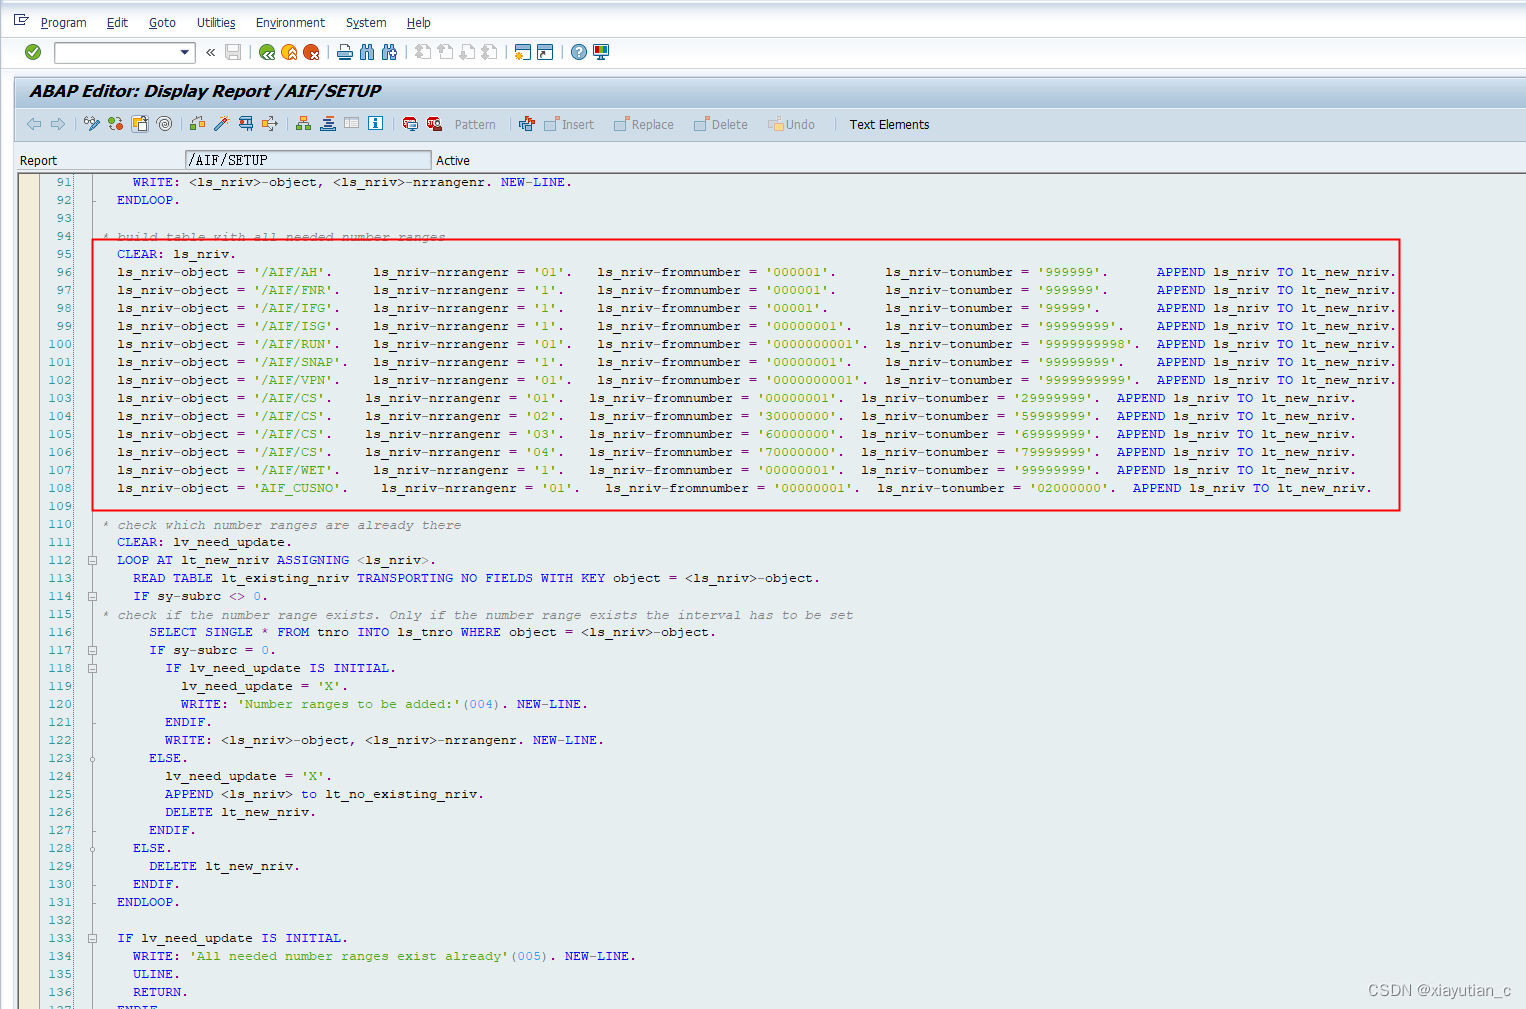1526x1009 pixels.
Task: Open SAP Help with question mark icon
Action: coord(578,52)
